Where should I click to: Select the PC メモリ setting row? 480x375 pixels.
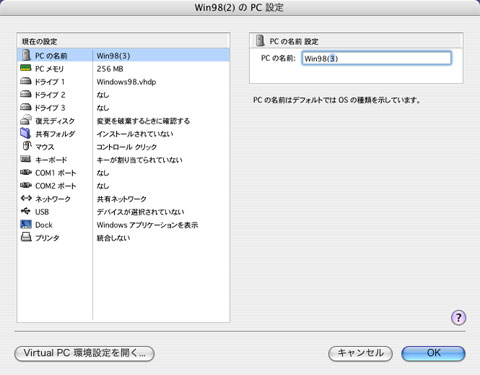pos(123,69)
